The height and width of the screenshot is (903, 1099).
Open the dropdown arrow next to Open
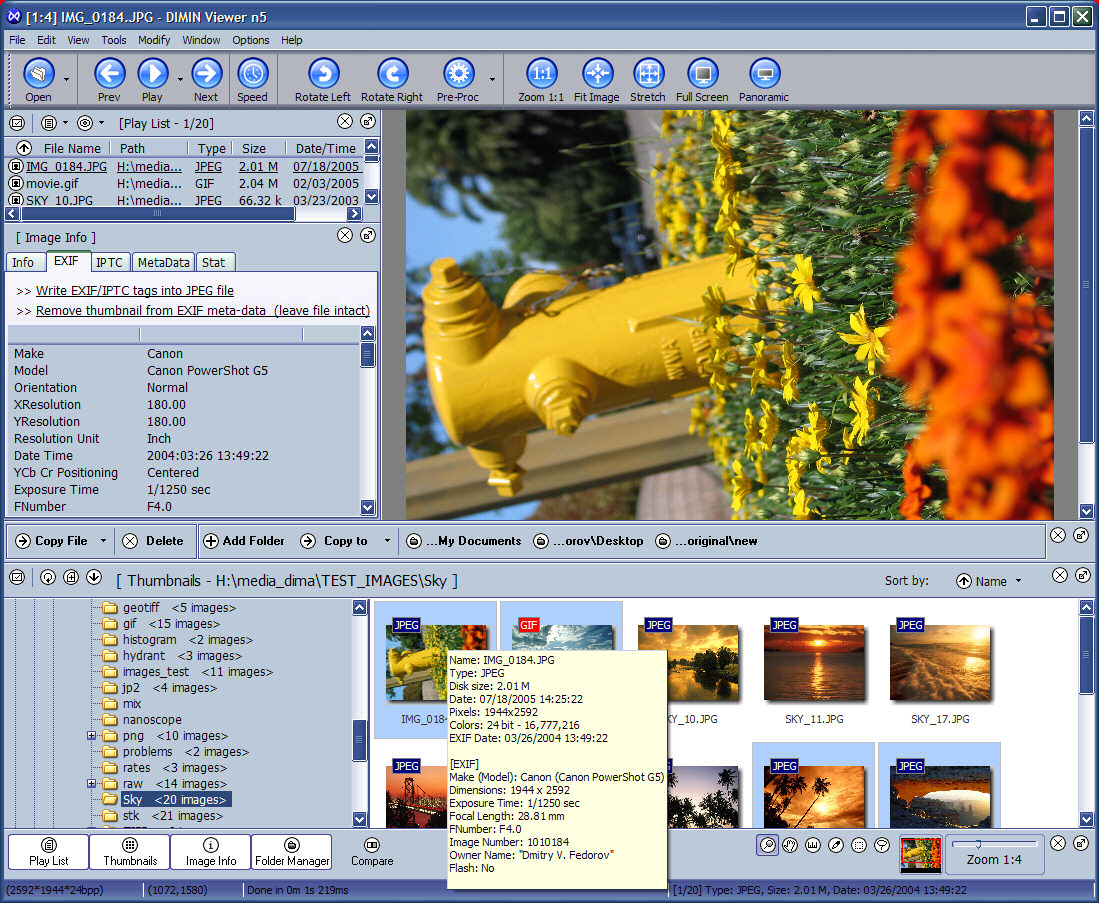click(x=67, y=79)
